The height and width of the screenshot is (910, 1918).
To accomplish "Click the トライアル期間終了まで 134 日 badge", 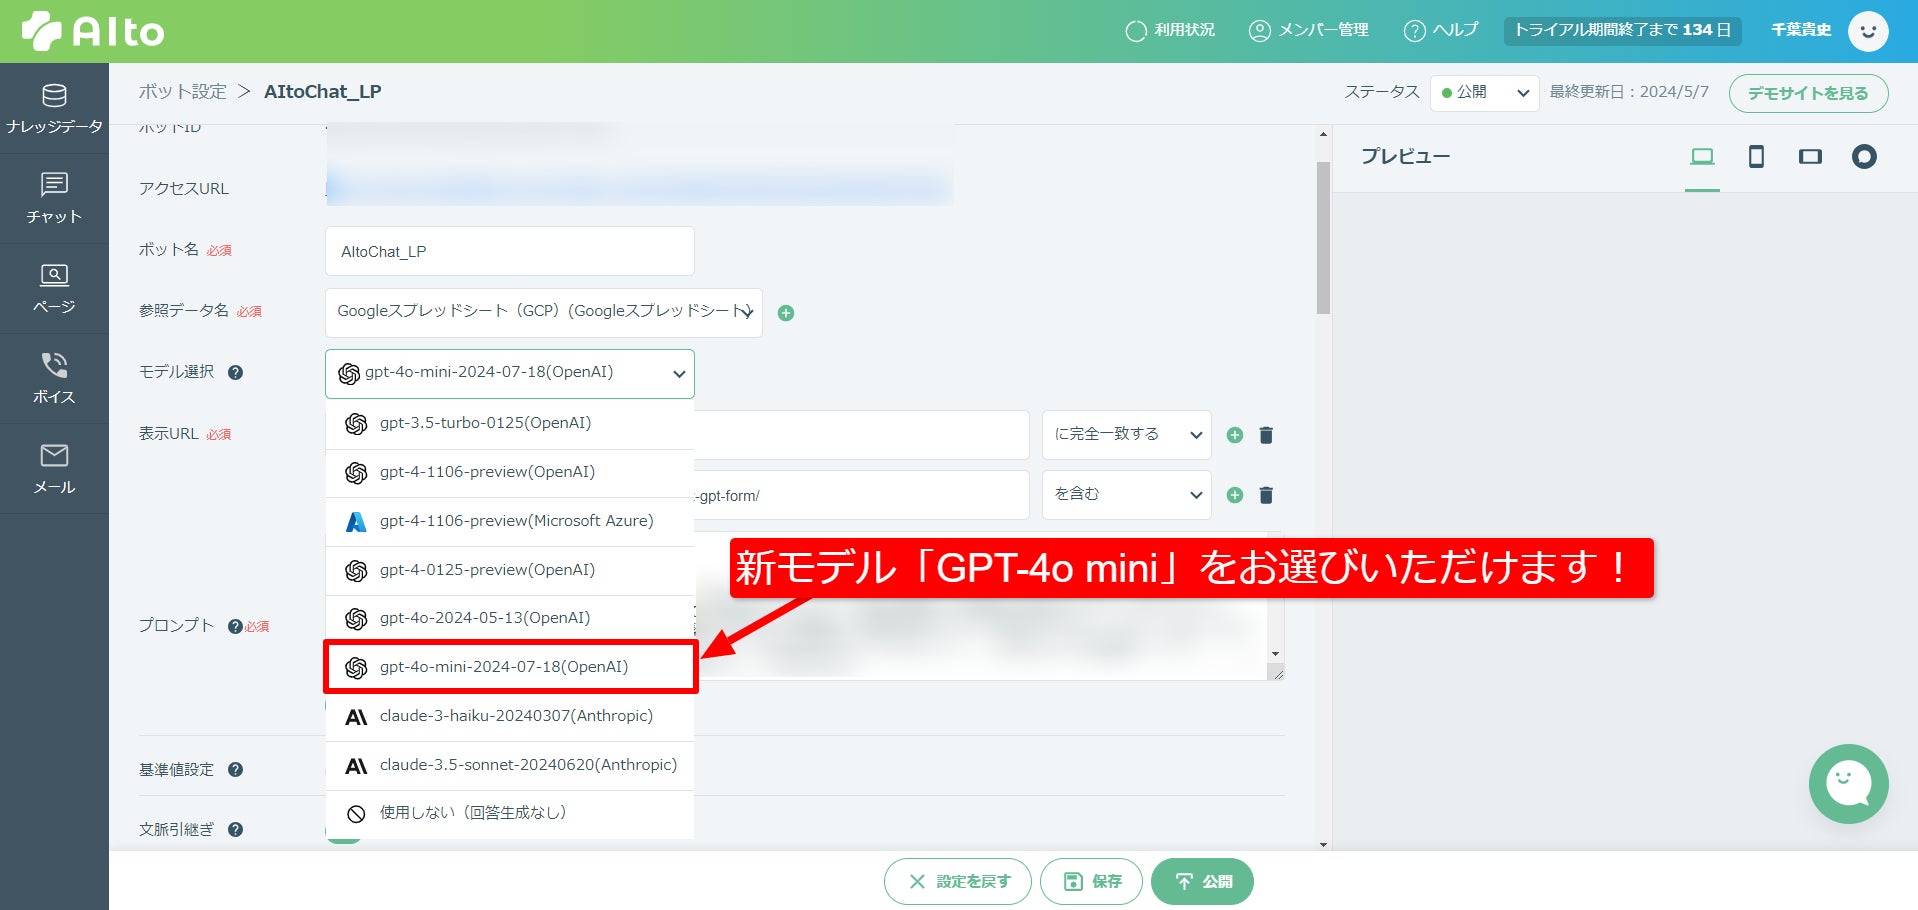I will [x=1622, y=31].
